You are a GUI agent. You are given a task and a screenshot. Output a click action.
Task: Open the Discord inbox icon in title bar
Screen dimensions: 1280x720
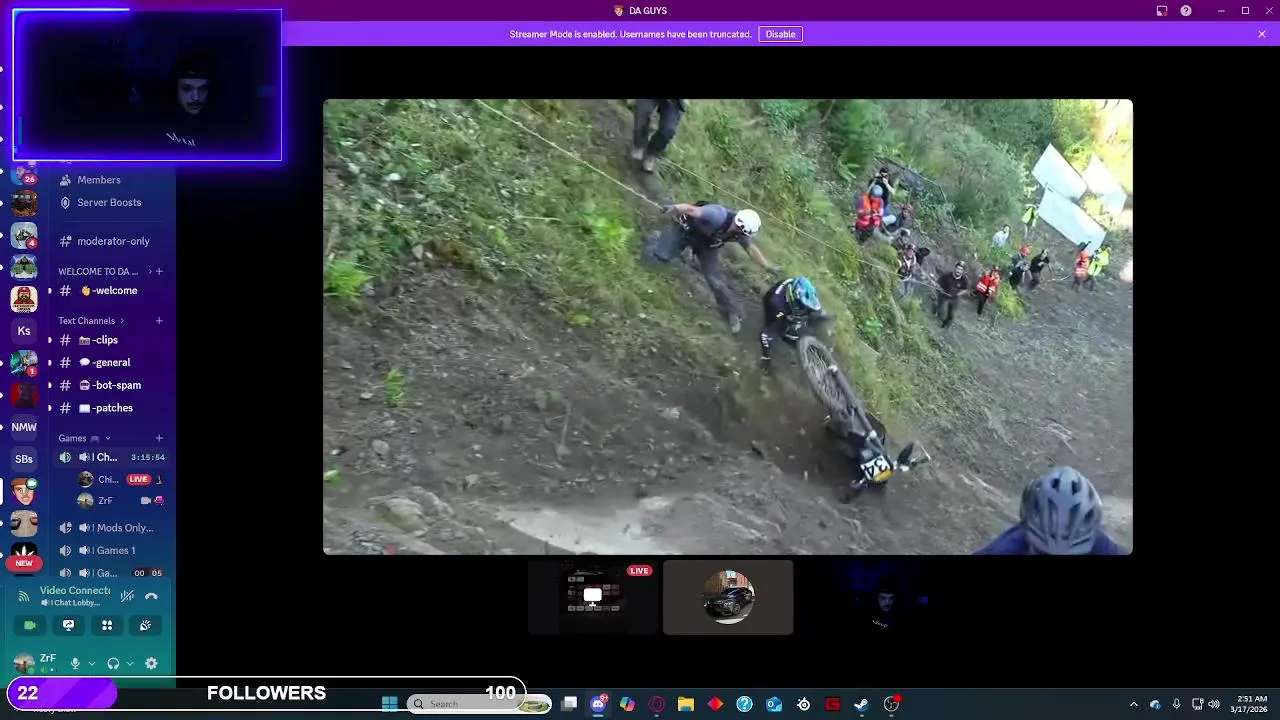point(1162,11)
